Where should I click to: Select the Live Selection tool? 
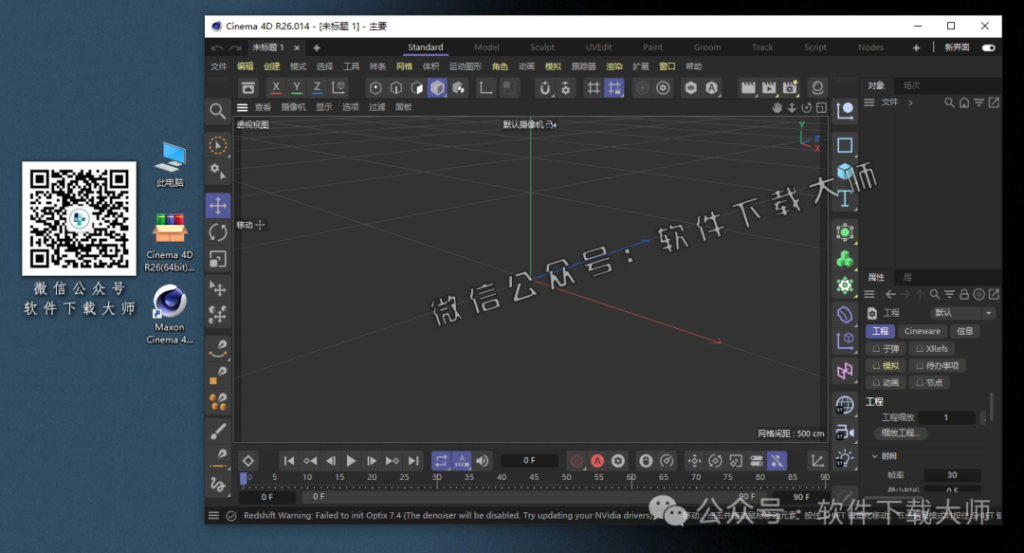point(217,144)
